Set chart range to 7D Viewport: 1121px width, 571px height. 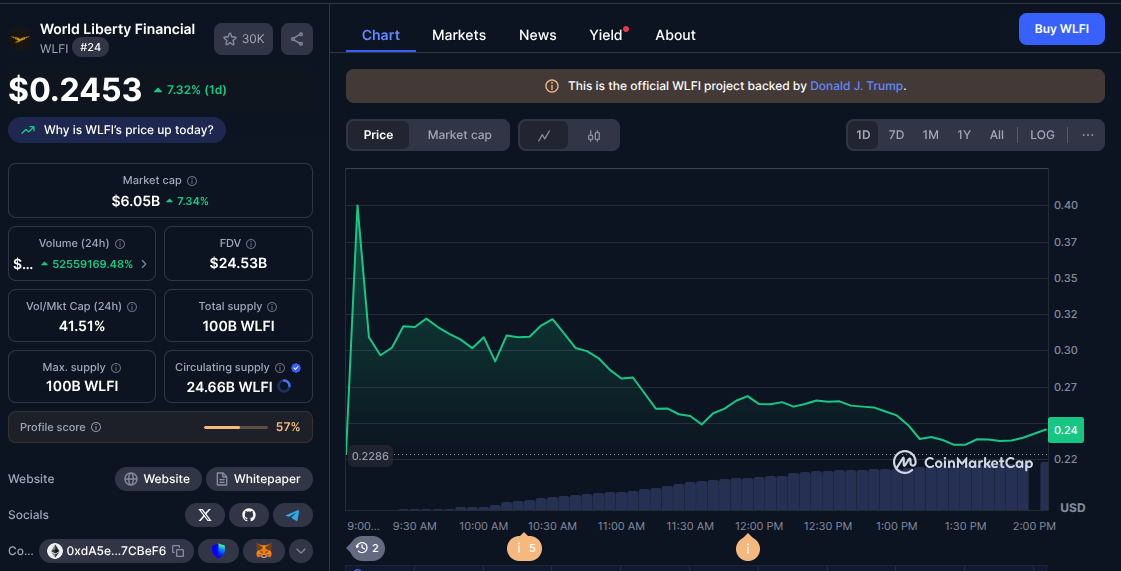[x=896, y=135]
